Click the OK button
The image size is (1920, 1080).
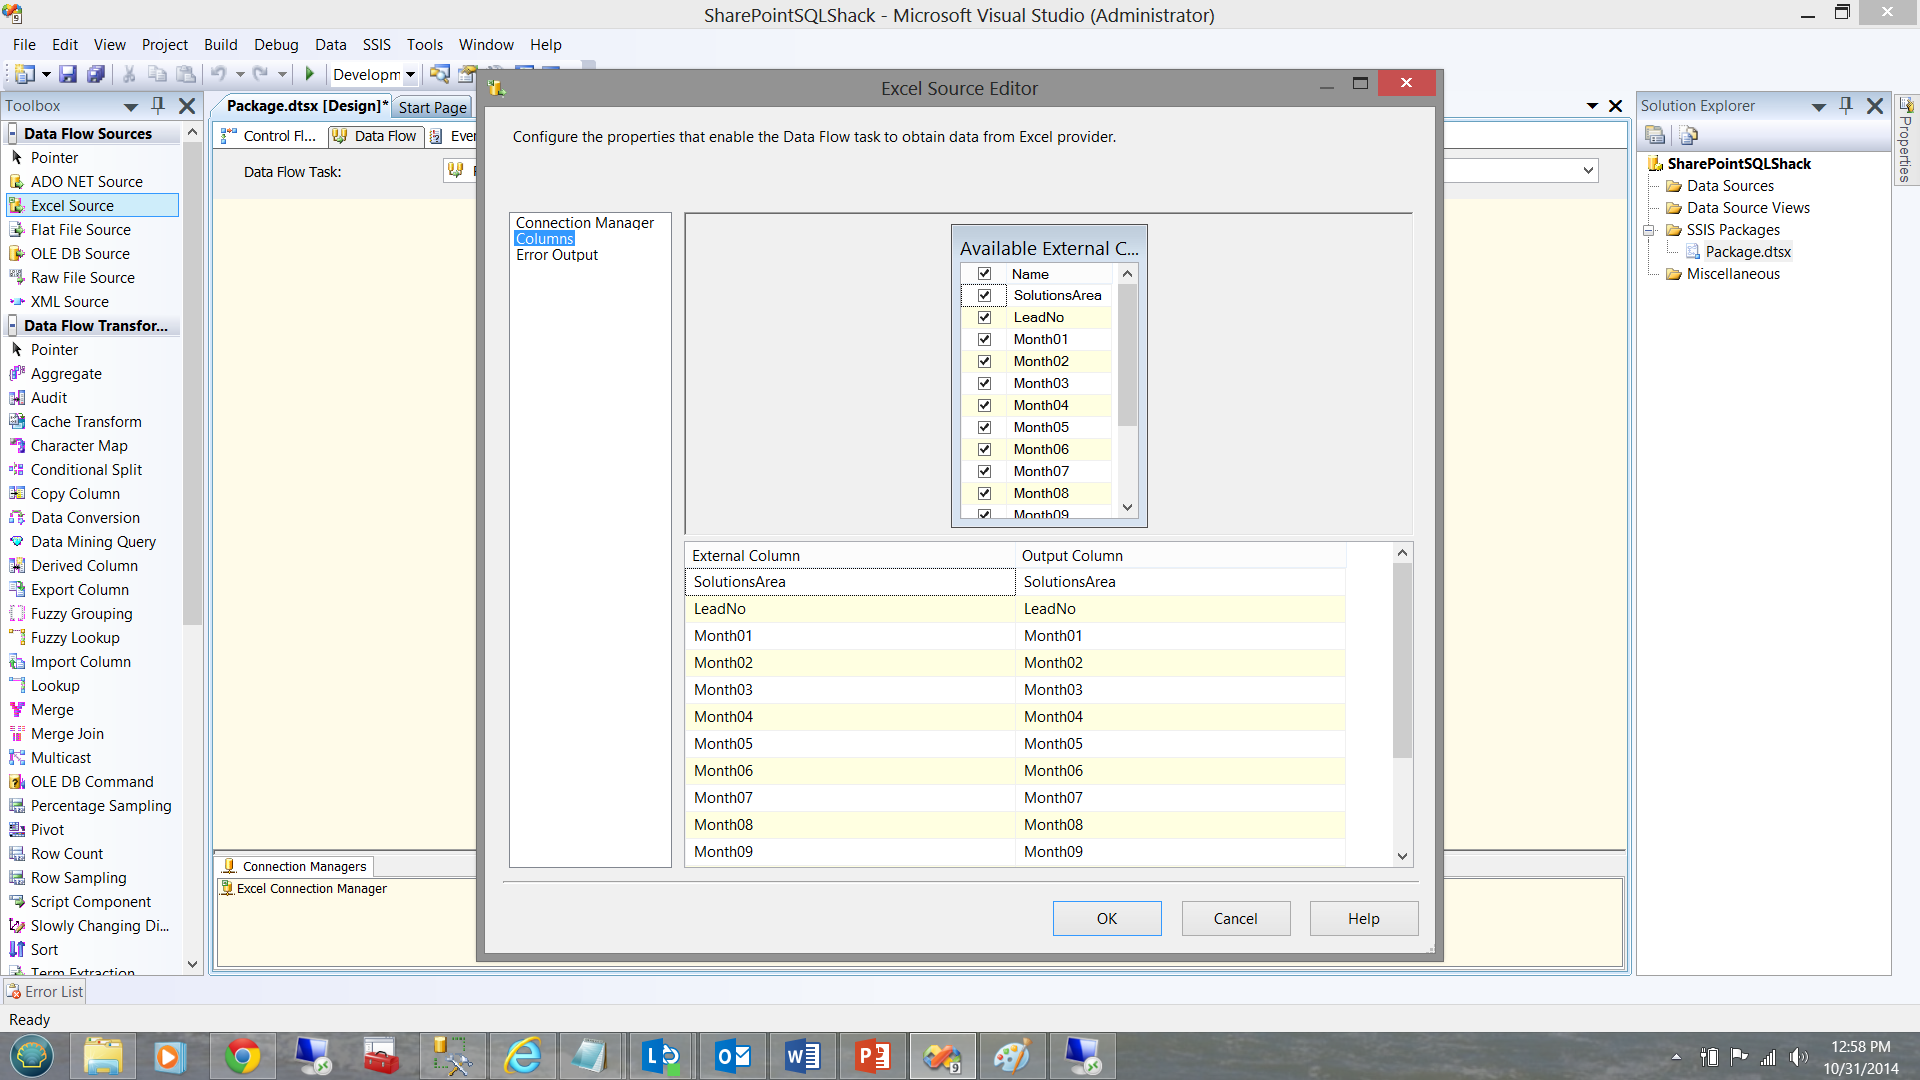(1106, 918)
